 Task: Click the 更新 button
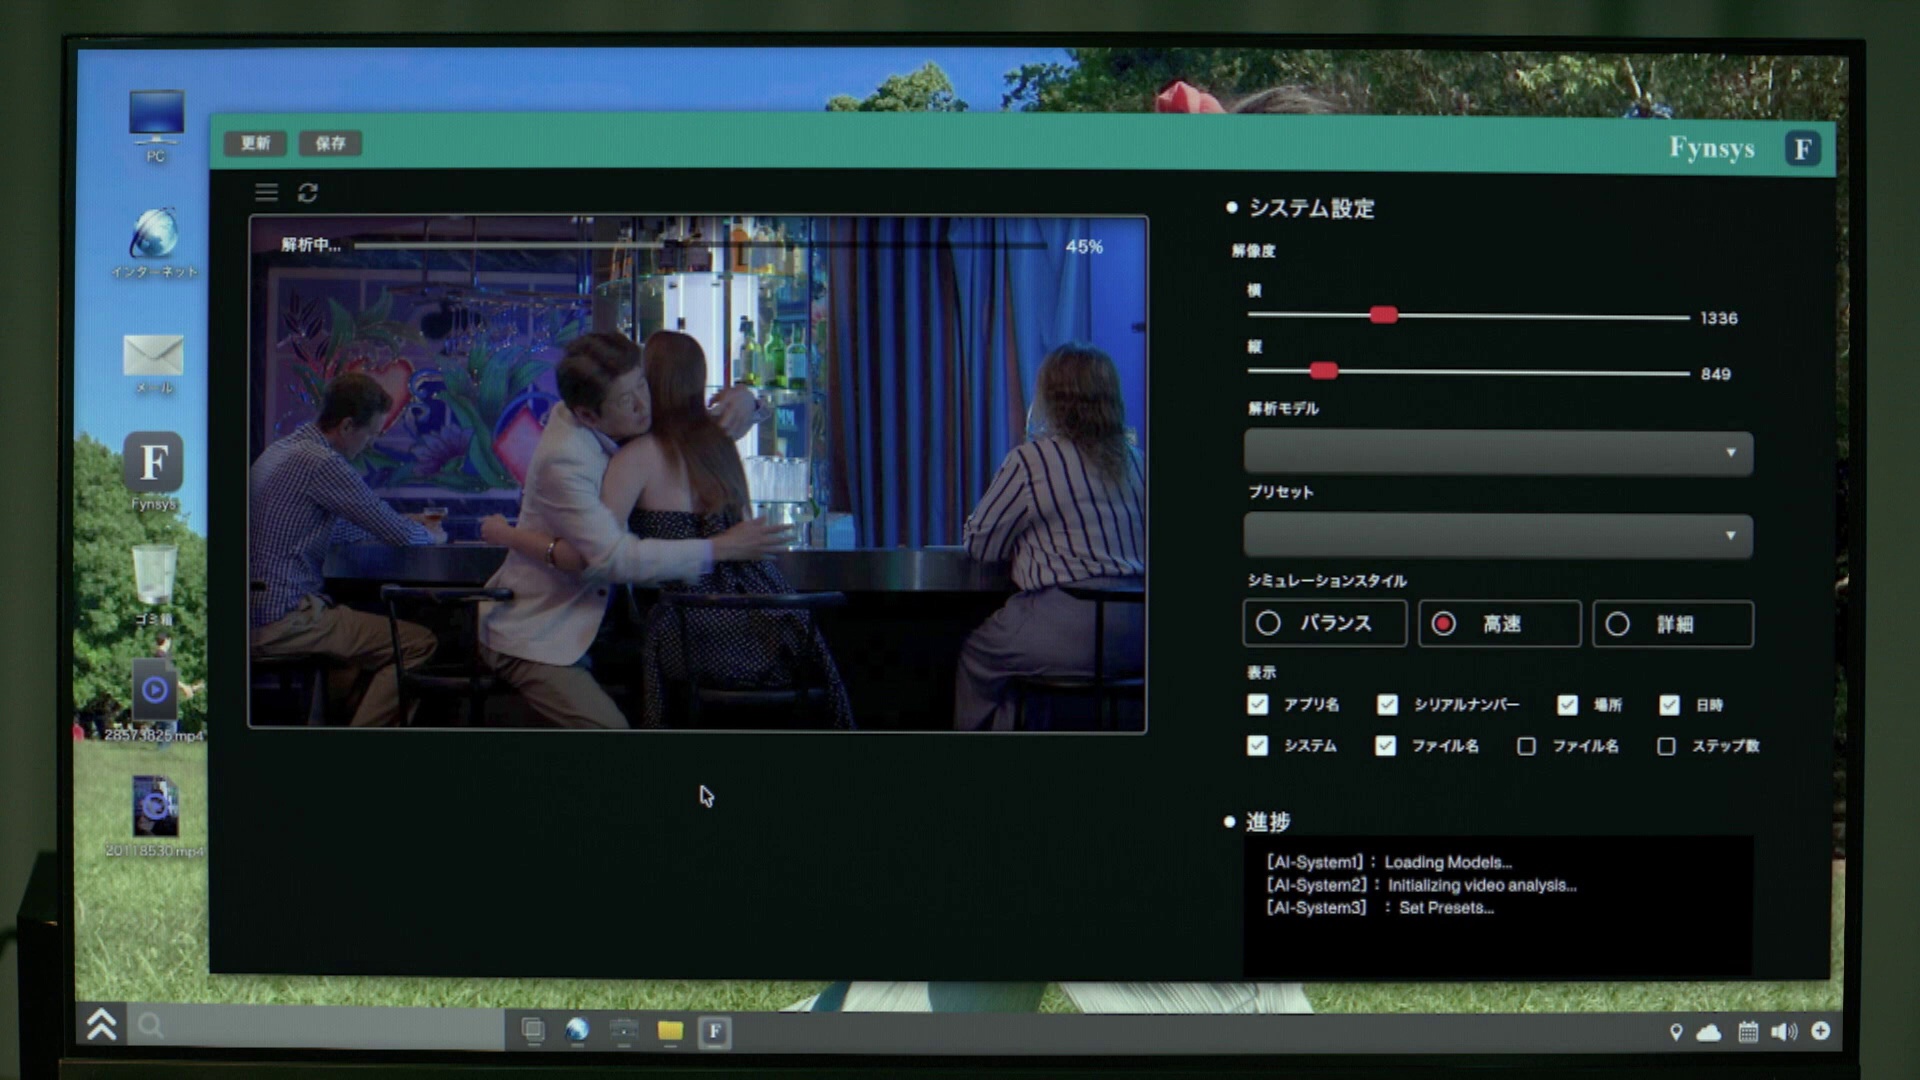[x=255, y=143]
